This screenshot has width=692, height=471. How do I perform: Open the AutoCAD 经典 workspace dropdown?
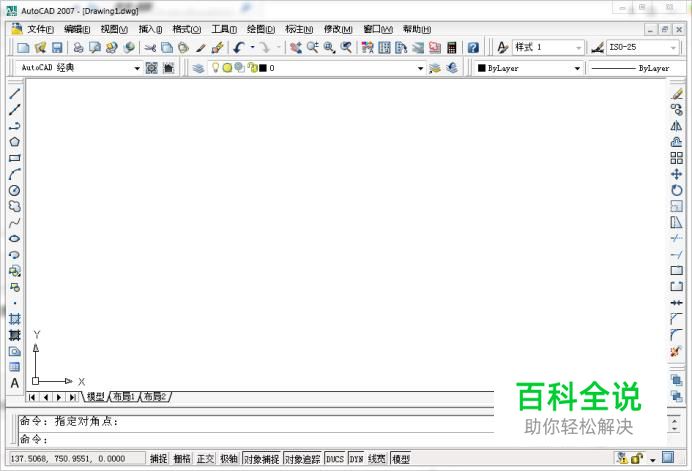click(137, 68)
